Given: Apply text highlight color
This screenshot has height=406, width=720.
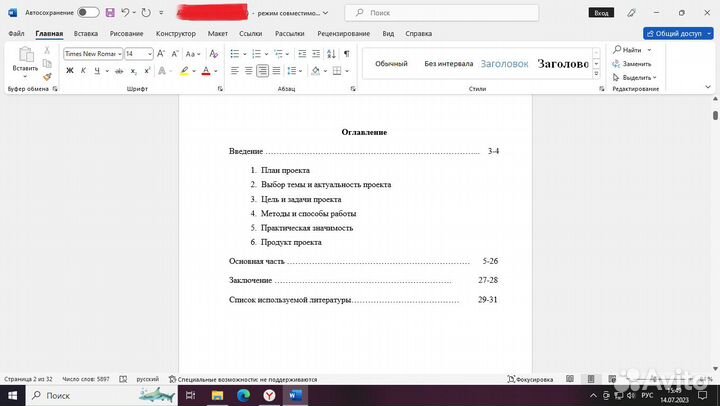Looking at the screenshot, I should point(184,71).
